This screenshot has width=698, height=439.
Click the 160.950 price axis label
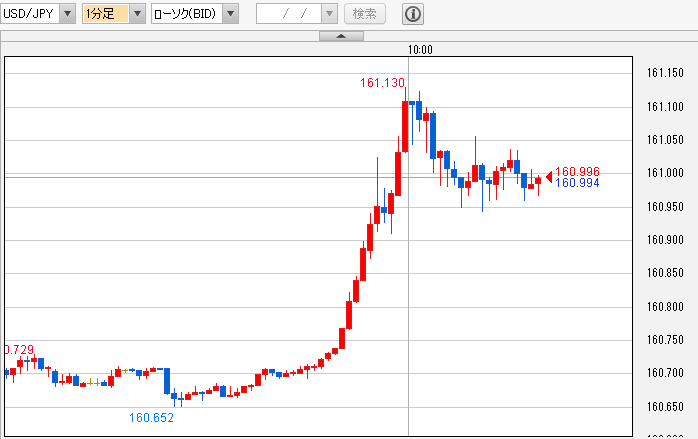[665, 207]
